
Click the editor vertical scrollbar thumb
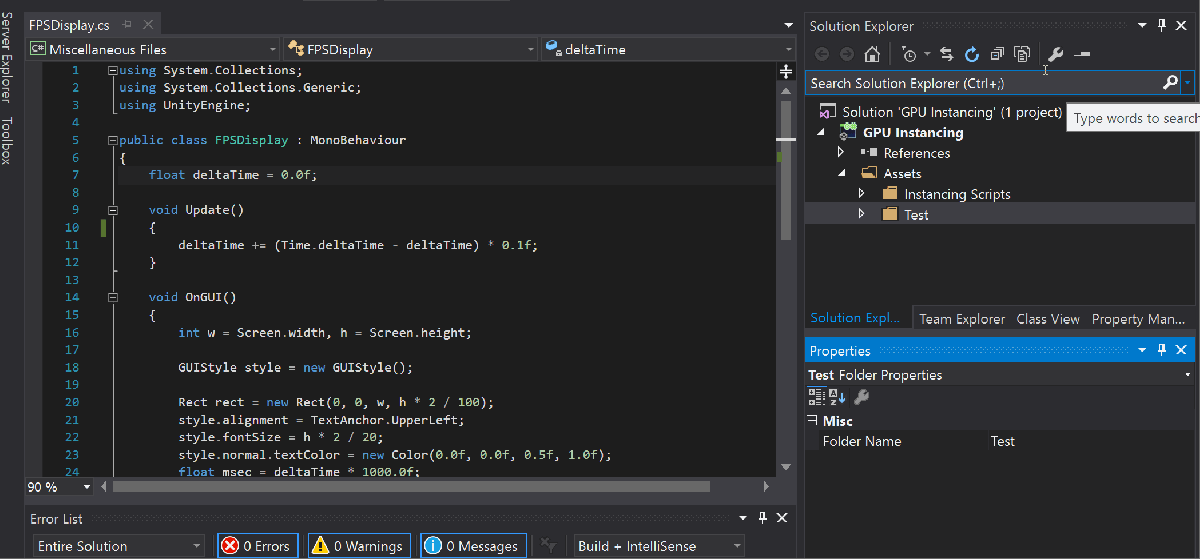785,173
